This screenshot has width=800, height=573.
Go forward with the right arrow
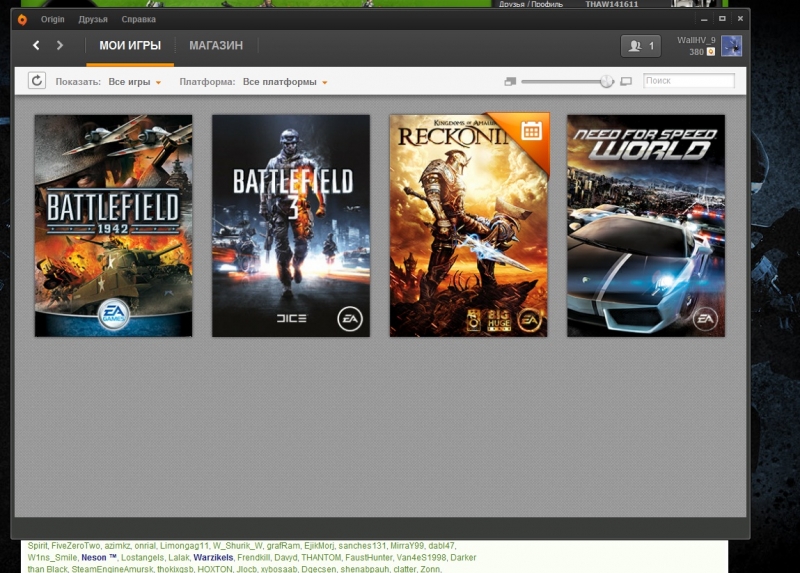tap(60, 45)
